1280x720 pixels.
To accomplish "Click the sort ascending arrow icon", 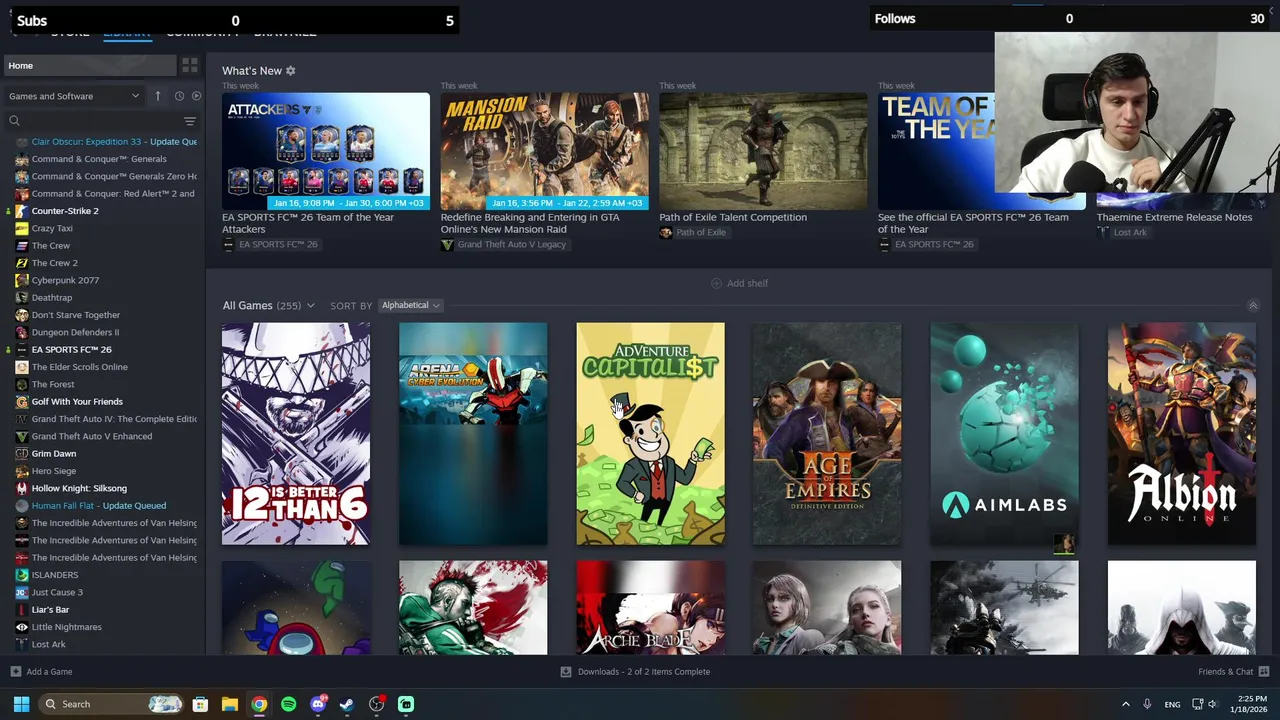I will click(157, 96).
